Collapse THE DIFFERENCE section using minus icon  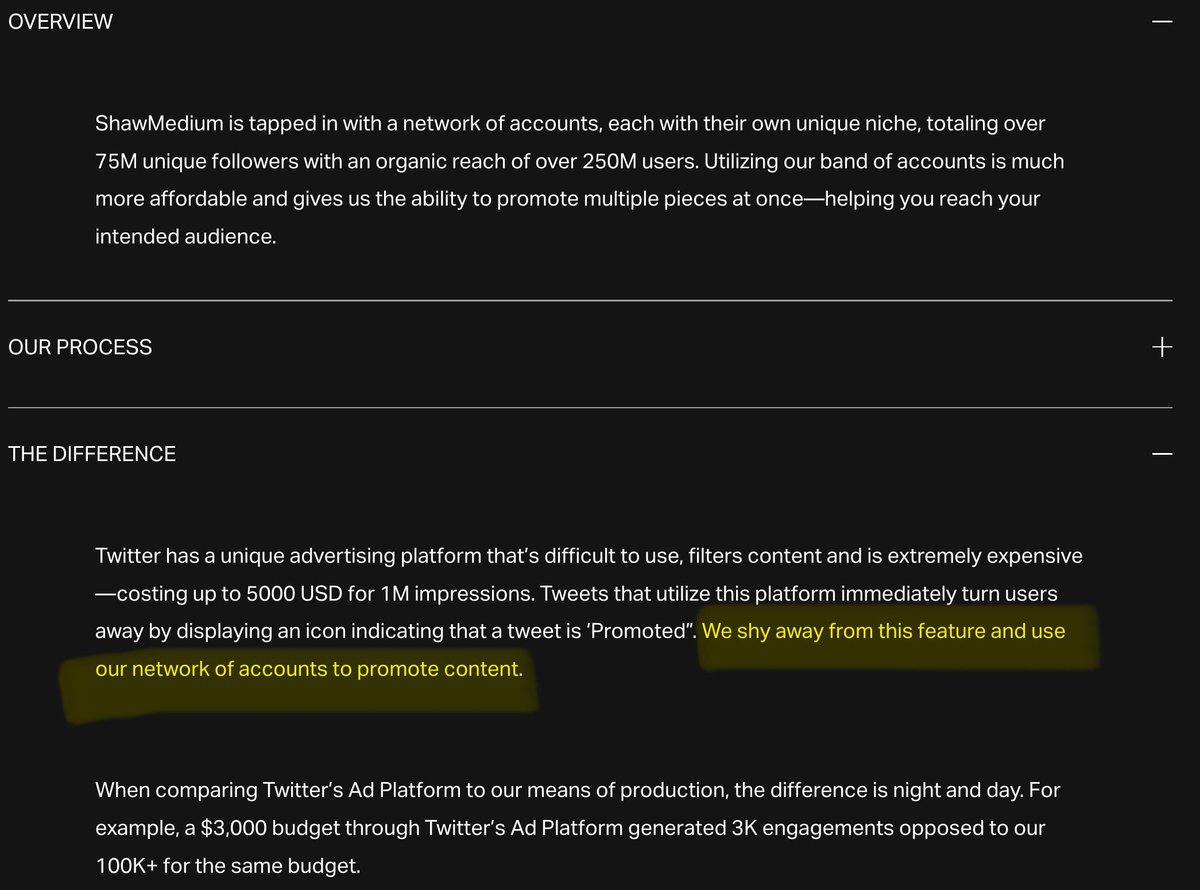(x=1161, y=454)
